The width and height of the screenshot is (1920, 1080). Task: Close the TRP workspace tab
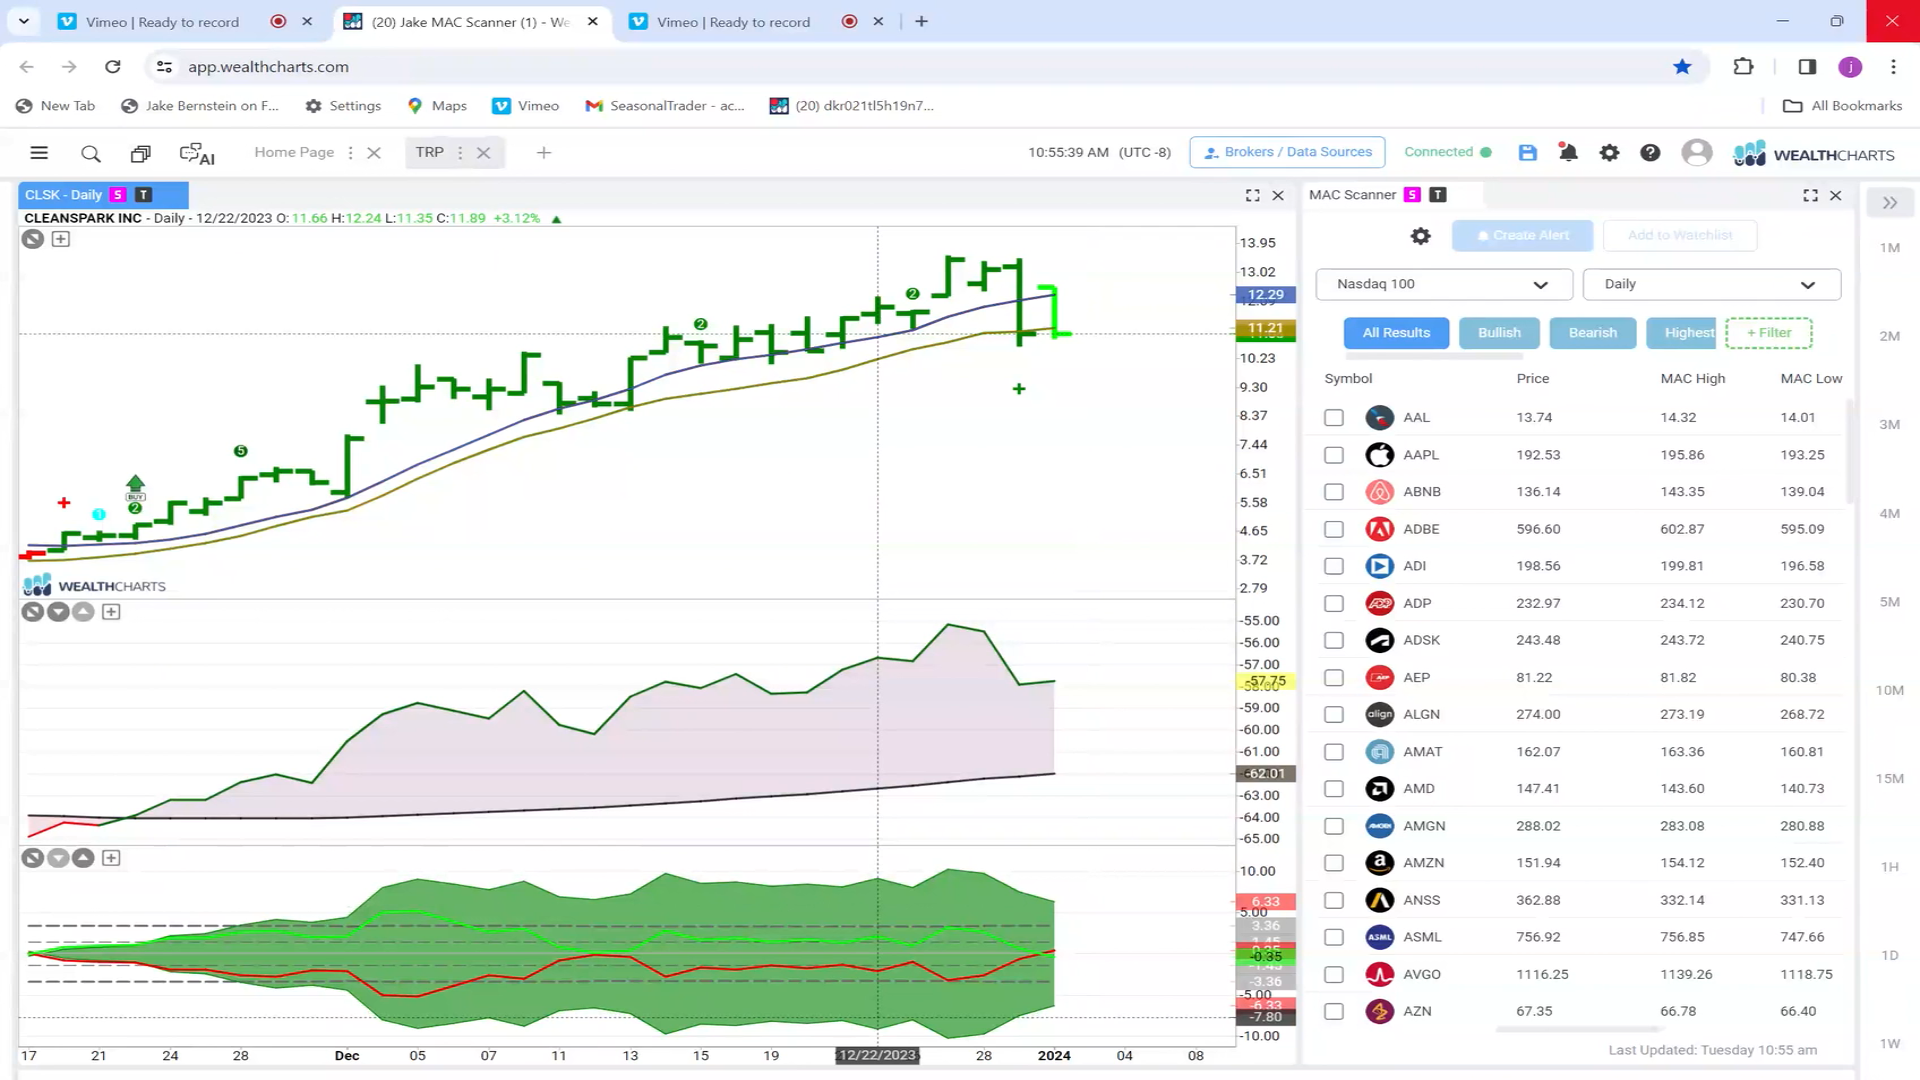point(484,153)
